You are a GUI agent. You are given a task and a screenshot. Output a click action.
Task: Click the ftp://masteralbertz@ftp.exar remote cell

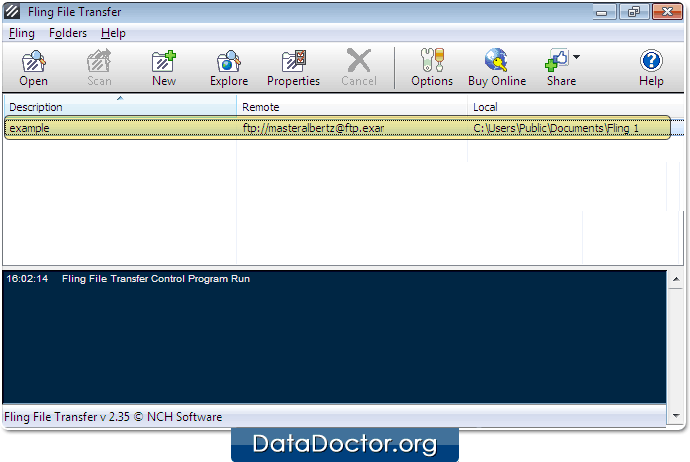pos(313,128)
